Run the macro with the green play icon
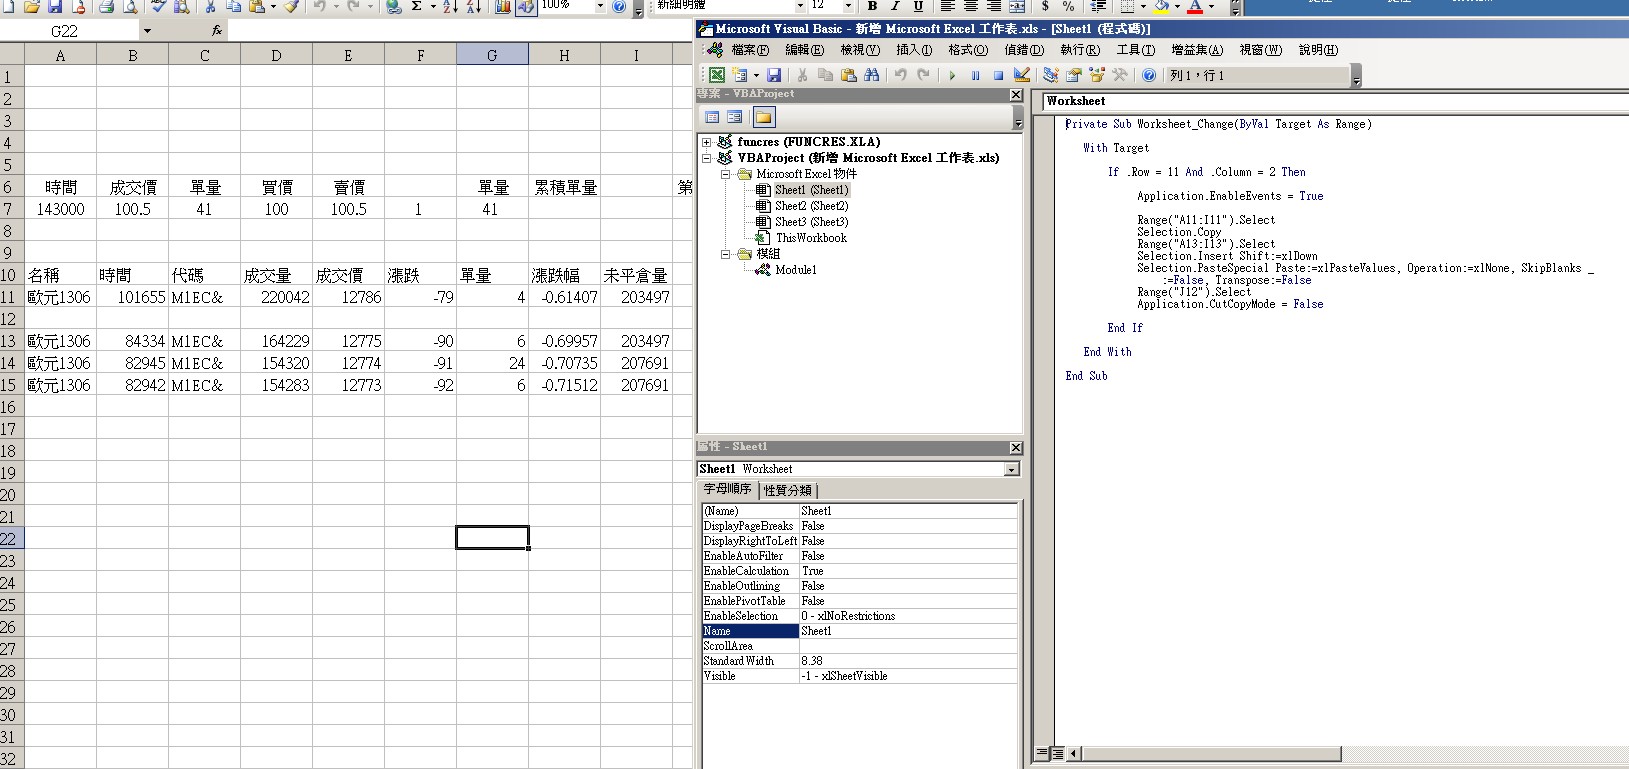The width and height of the screenshot is (1629, 769). pyautogui.click(x=952, y=75)
